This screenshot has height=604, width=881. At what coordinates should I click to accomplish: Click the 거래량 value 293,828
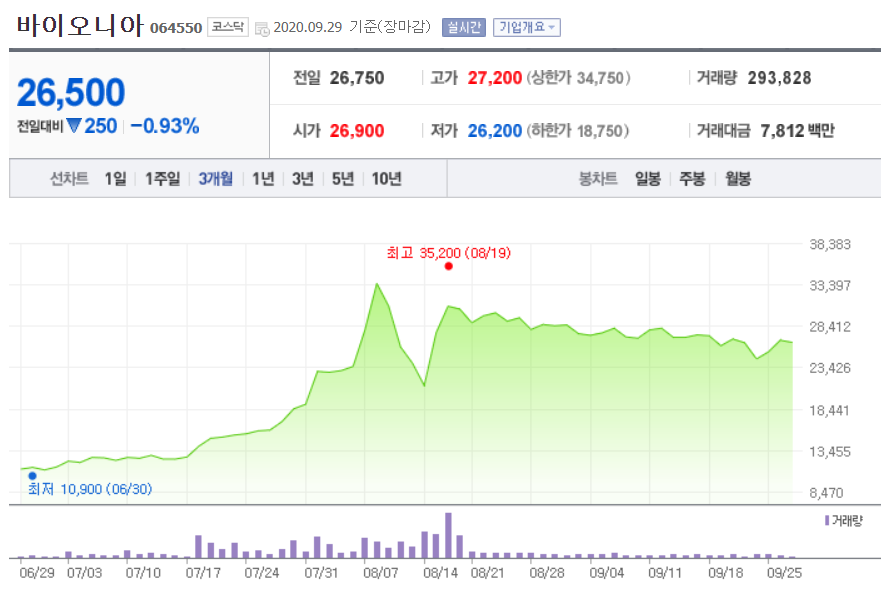(779, 78)
